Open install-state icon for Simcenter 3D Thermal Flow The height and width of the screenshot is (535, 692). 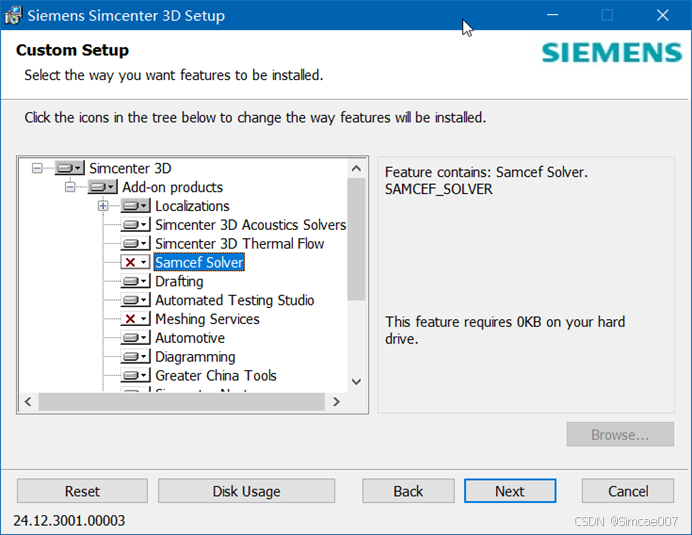(x=135, y=244)
